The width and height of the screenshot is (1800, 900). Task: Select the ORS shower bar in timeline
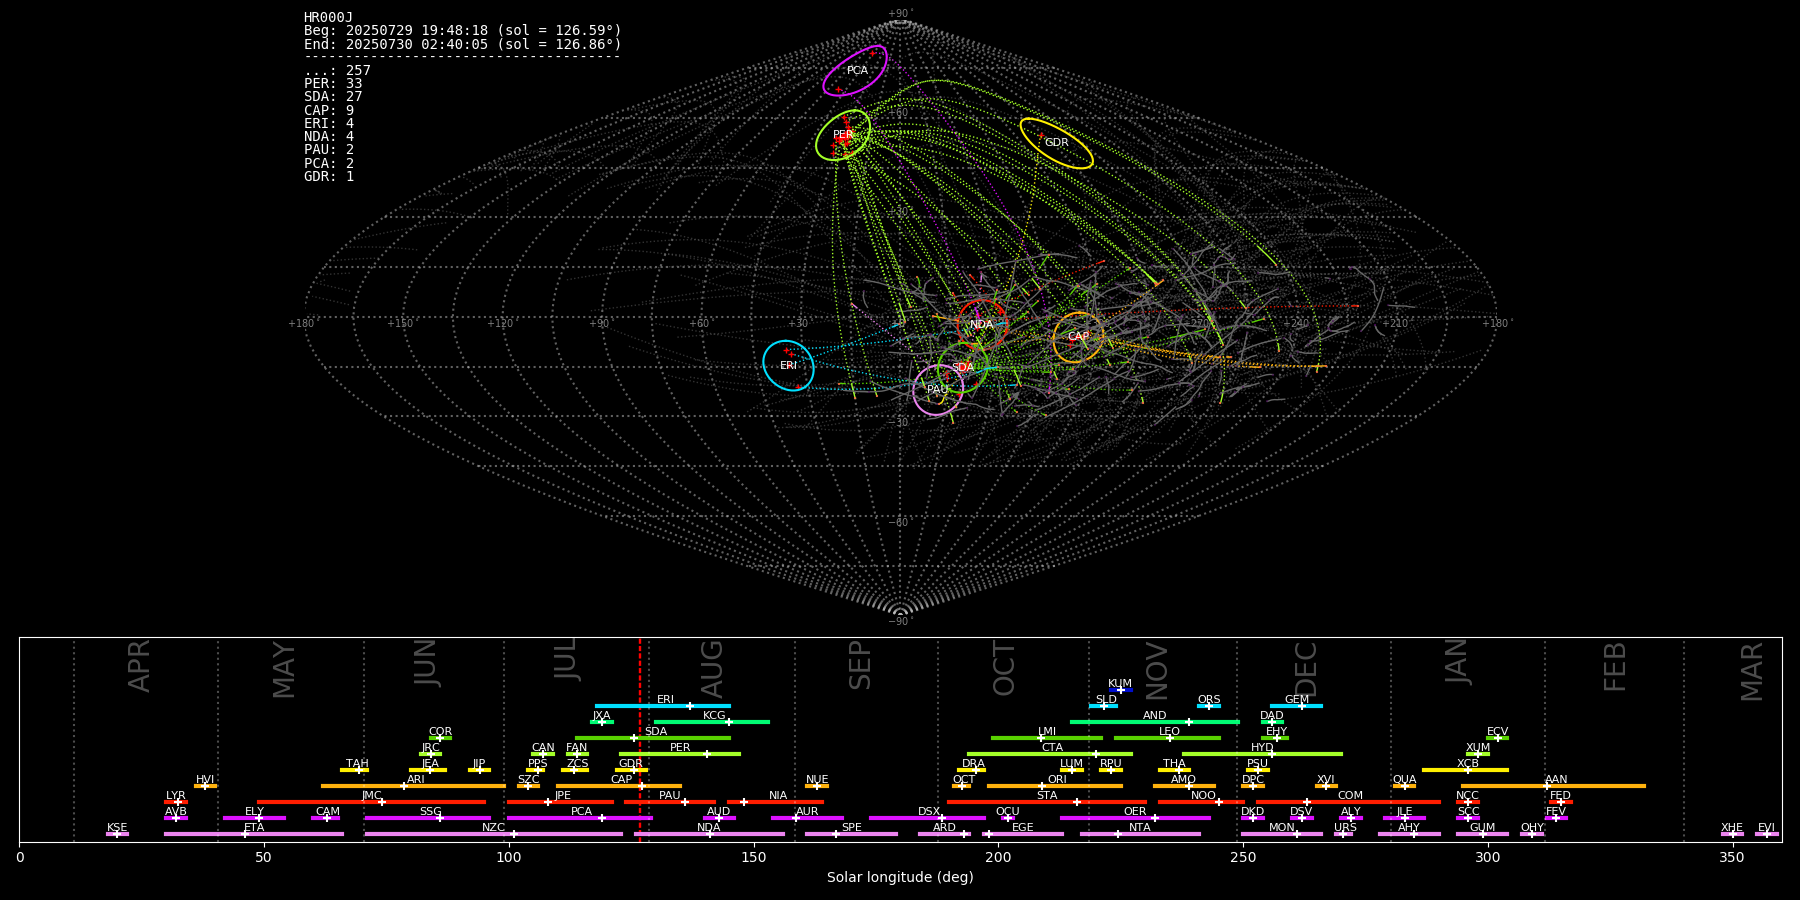coord(1209,706)
